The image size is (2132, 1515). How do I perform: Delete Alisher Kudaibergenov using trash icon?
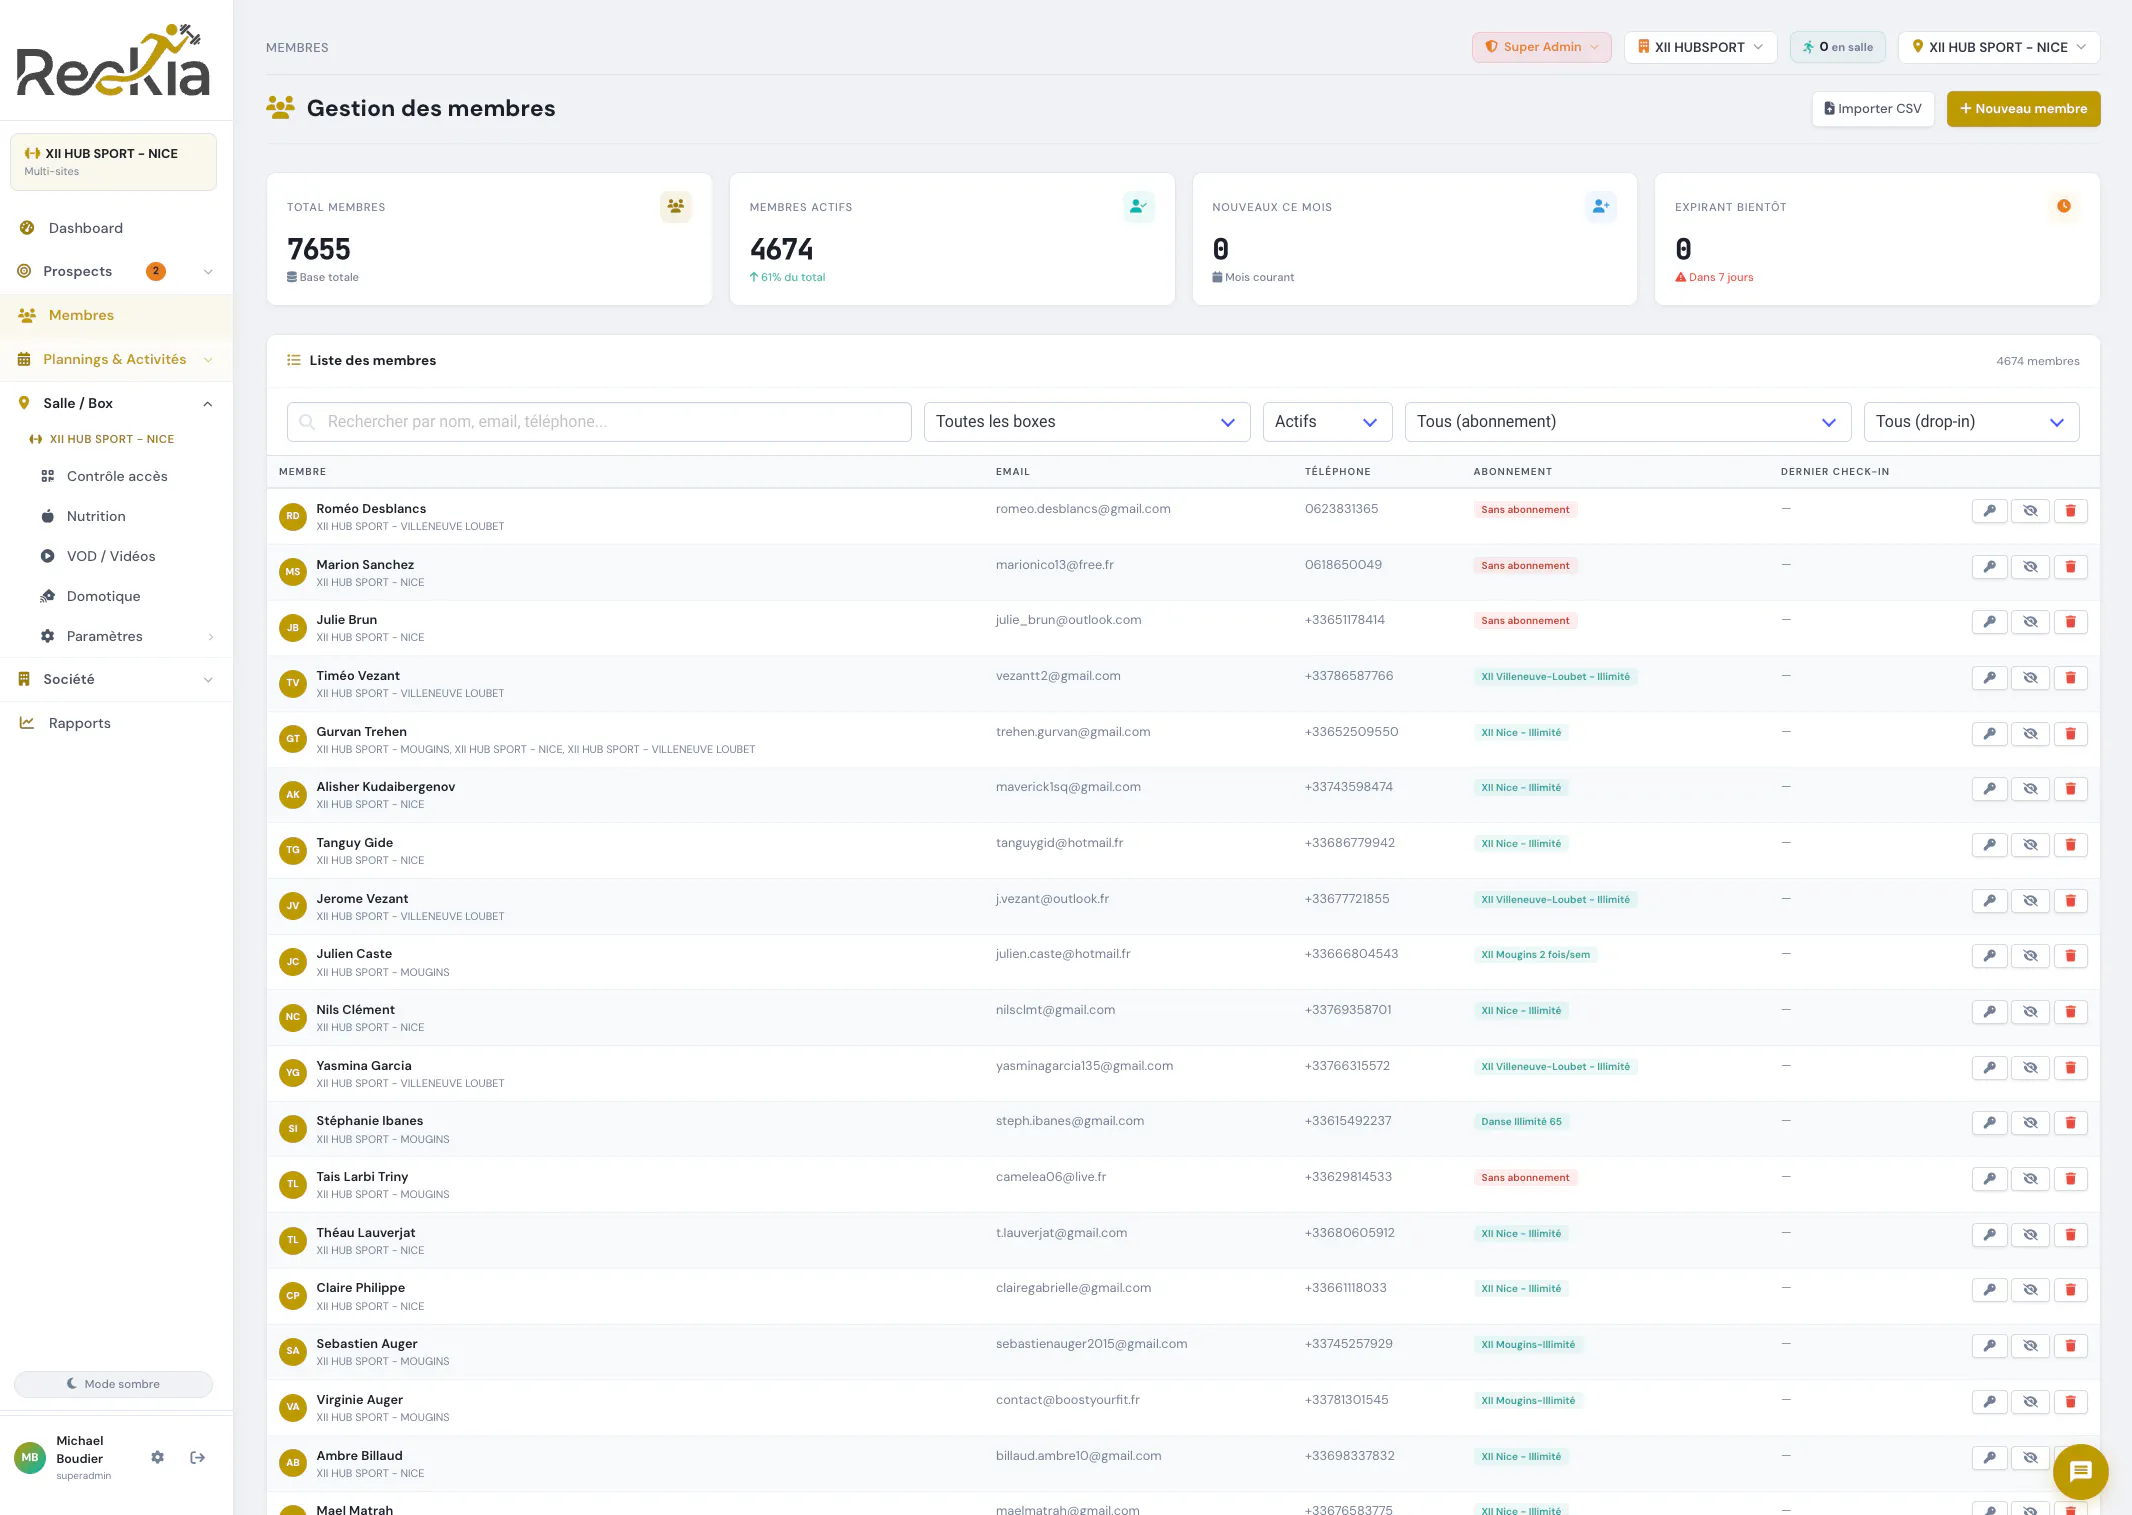click(x=2070, y=789)
